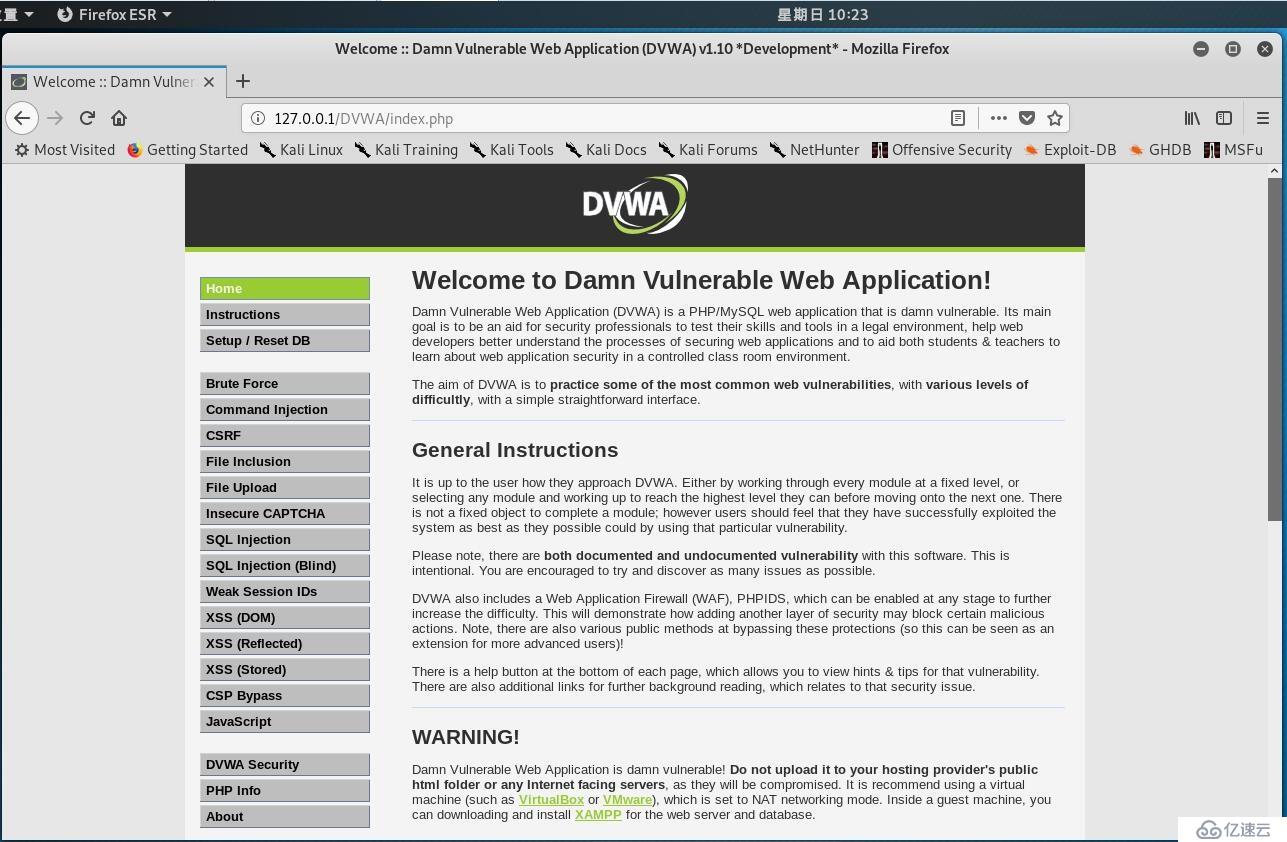Open CSP Bypass module
The image size is (1287, 842).
coord(285,695)
